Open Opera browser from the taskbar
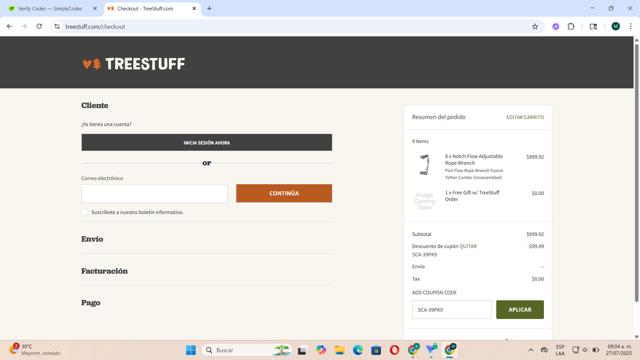This screenshot has width=640, height=360. (394, 350)
